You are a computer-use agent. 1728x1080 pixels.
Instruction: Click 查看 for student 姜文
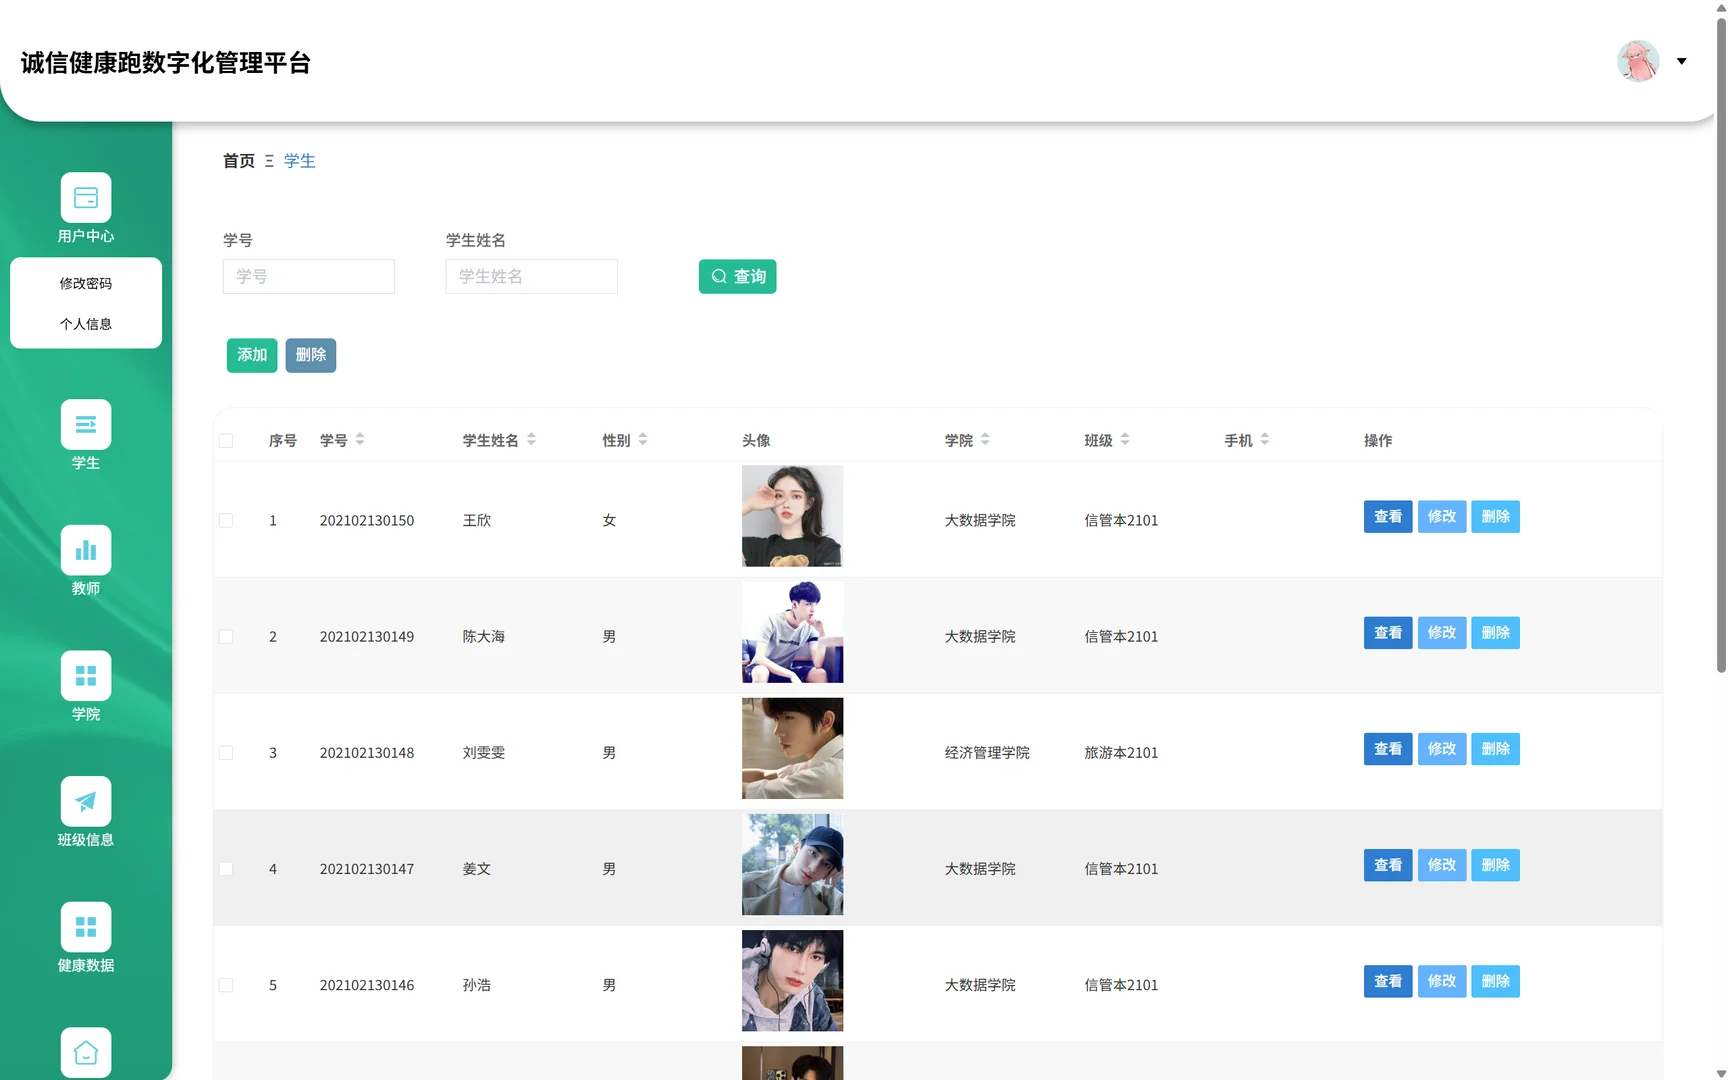coord(1388,865)
